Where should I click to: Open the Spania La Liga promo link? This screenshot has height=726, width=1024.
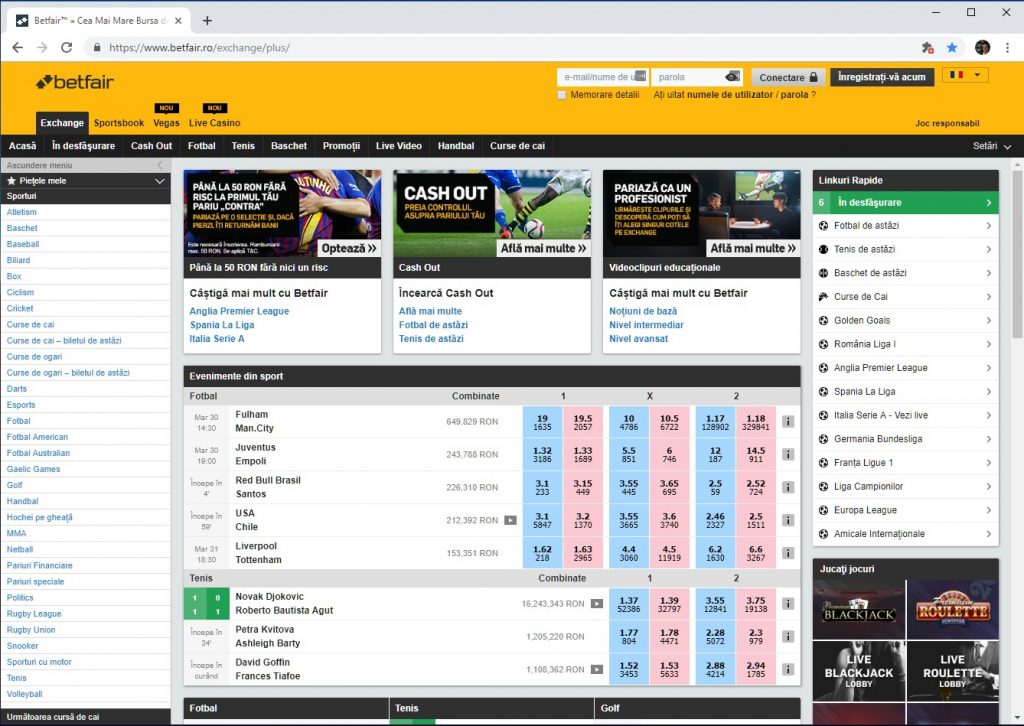click(x=222, y=325)
